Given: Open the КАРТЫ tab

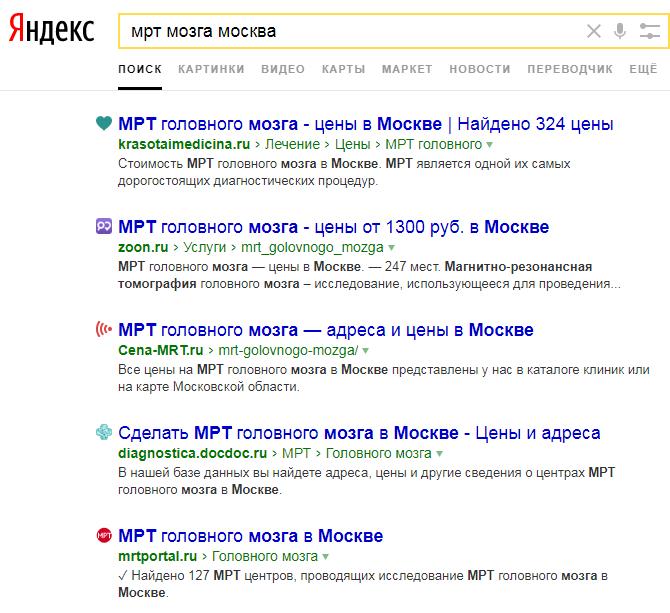Looking at the screenshot, I should (x=344, y=69).
